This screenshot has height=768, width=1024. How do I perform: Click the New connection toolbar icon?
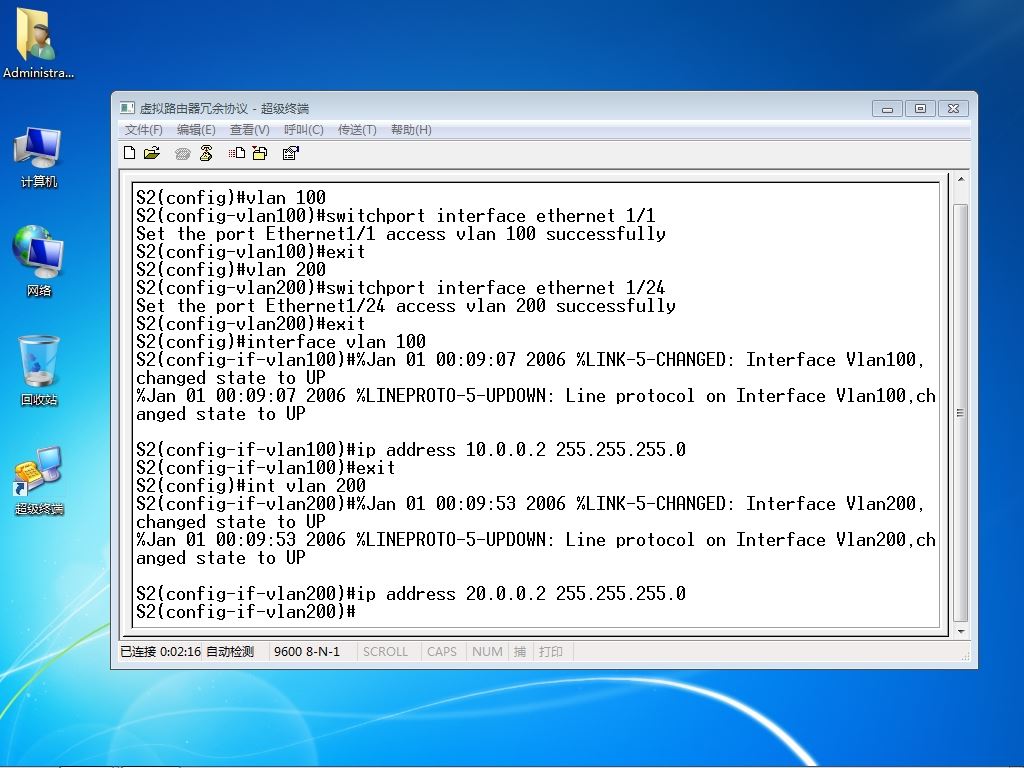coord(129,153)
